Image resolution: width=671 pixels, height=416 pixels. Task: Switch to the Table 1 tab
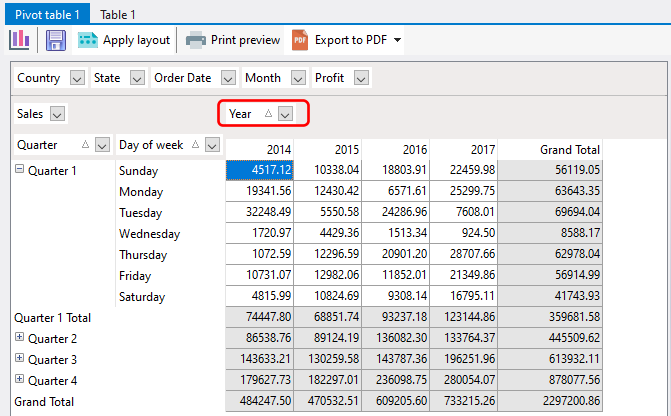[118, 15]
